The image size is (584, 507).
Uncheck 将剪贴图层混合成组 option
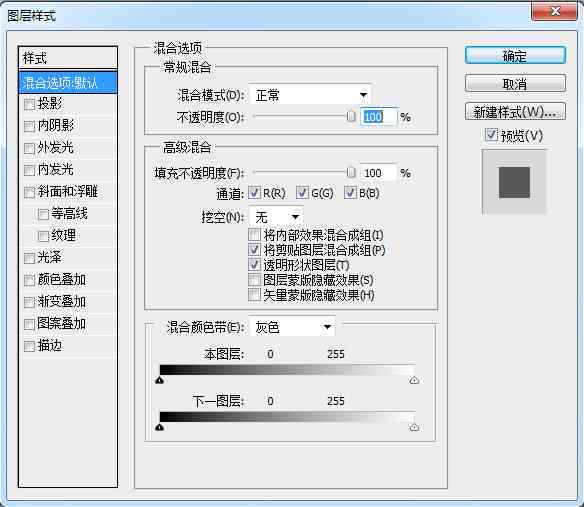pyautogui.click(x=254, y=250)
